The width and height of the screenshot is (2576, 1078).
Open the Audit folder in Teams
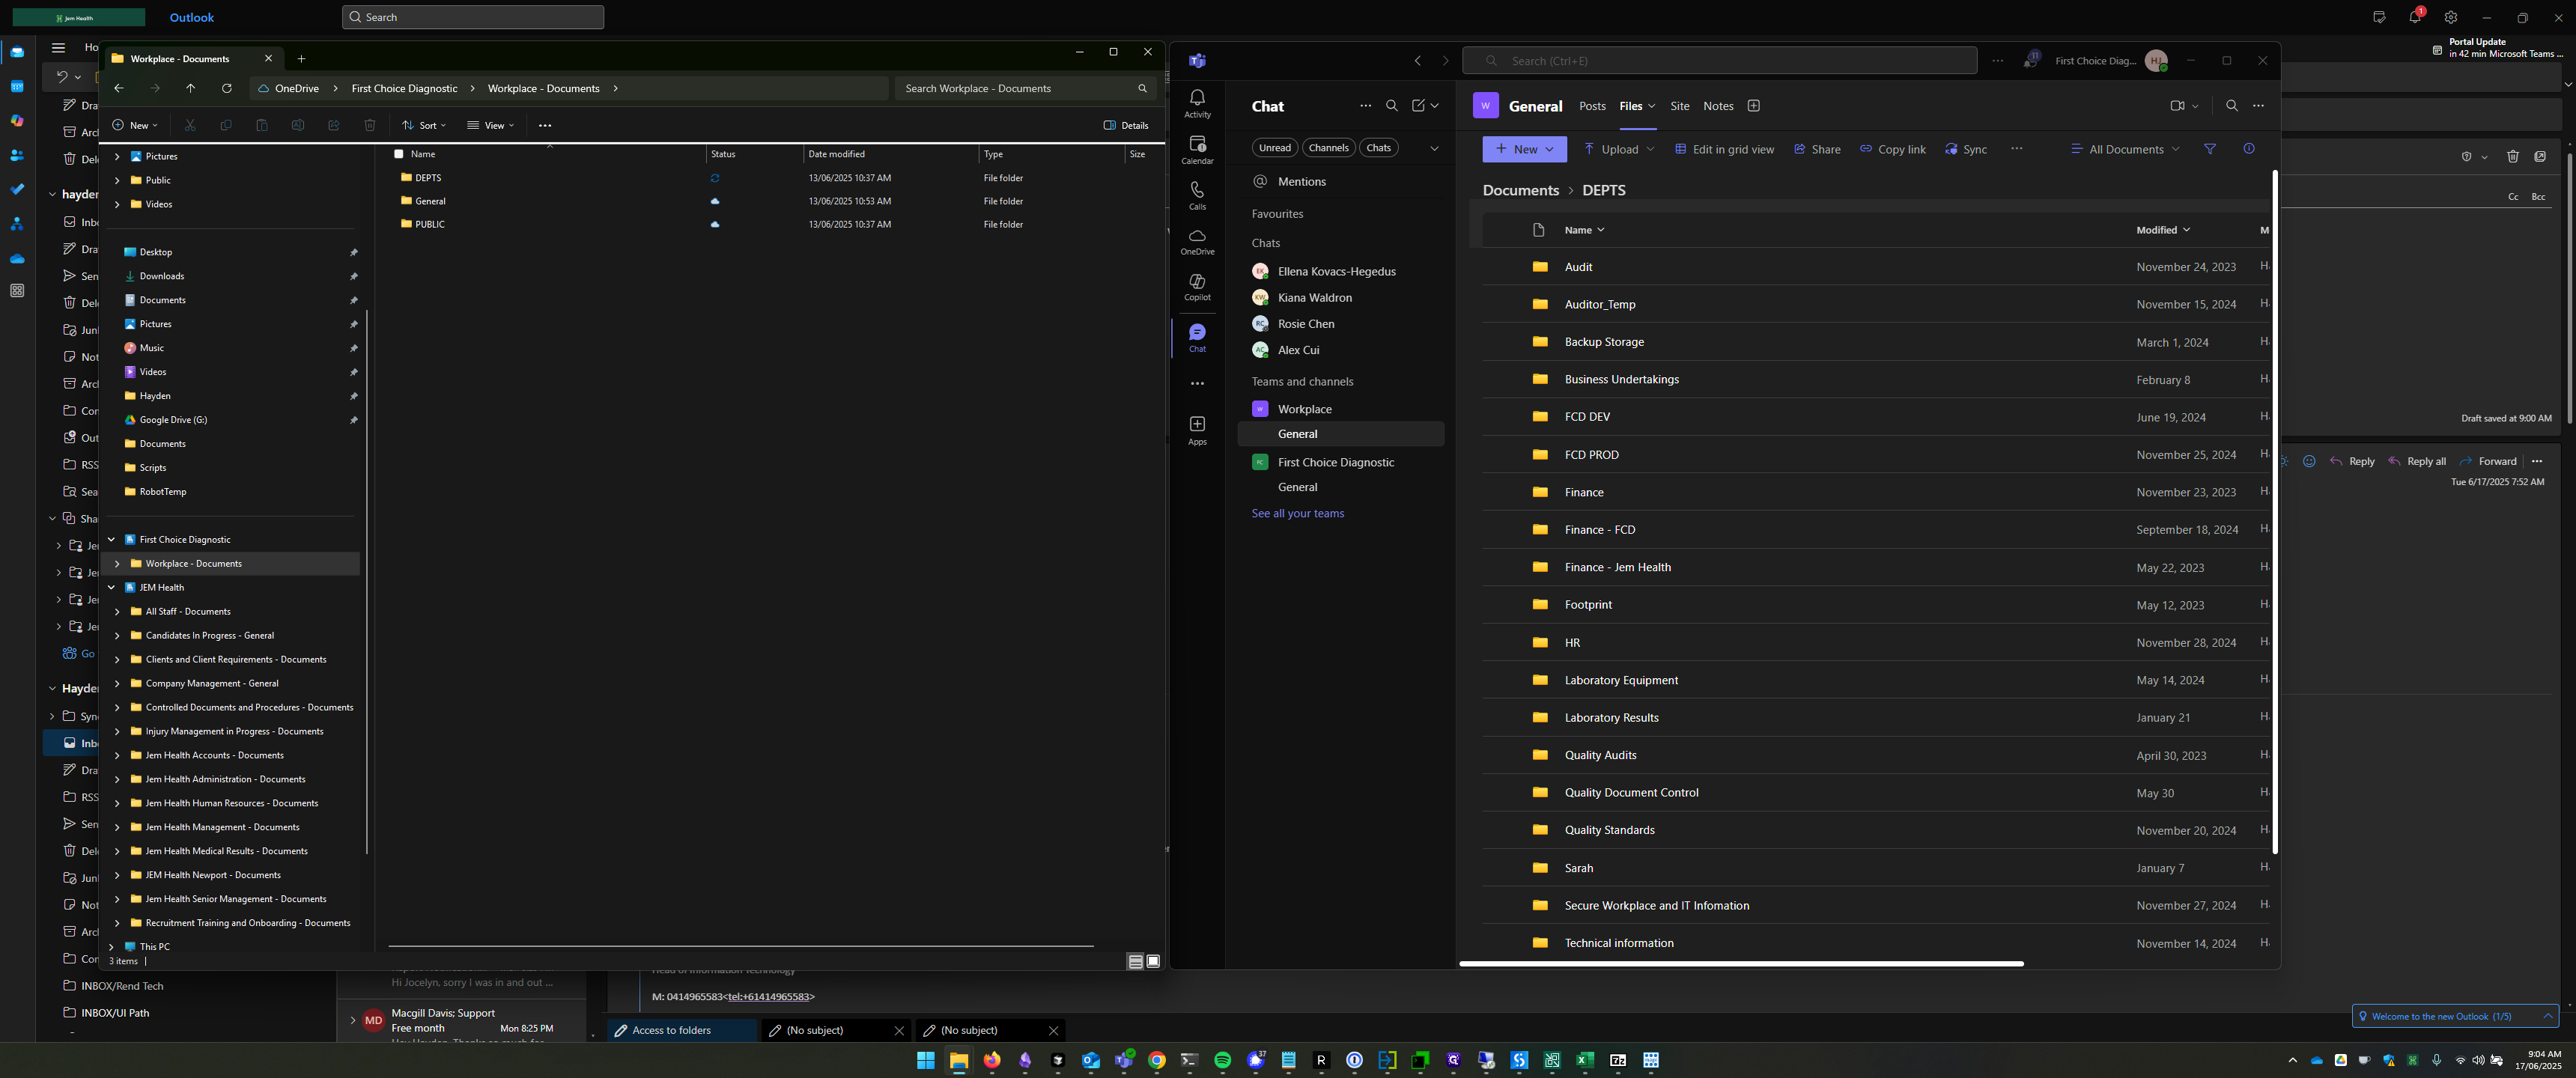[x=1578, y=267]
